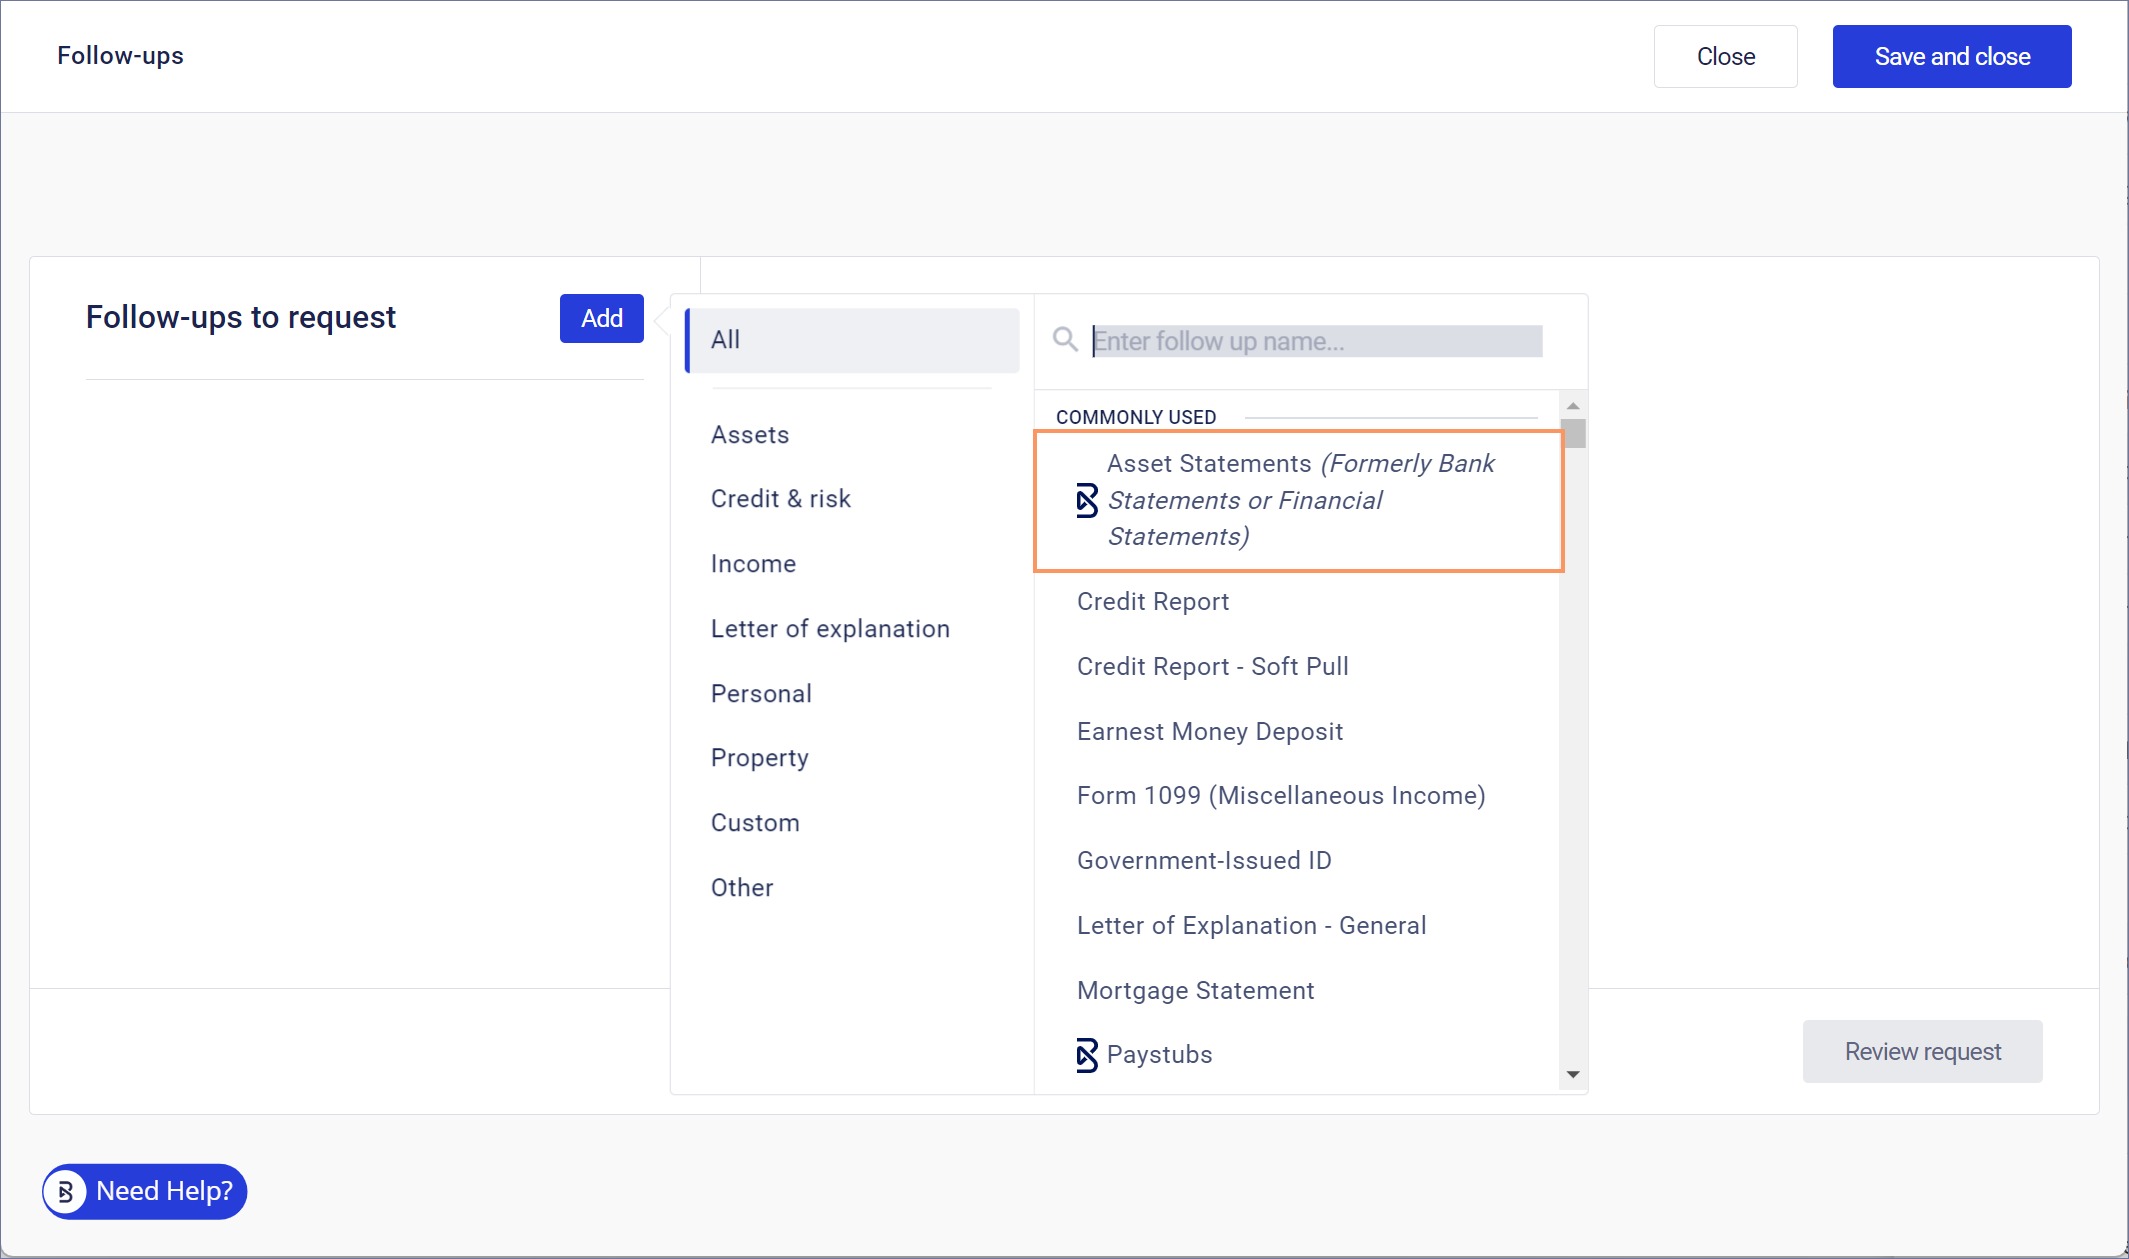Open the Custom category
2129x1259 pixels.
[x=755, y=823]
